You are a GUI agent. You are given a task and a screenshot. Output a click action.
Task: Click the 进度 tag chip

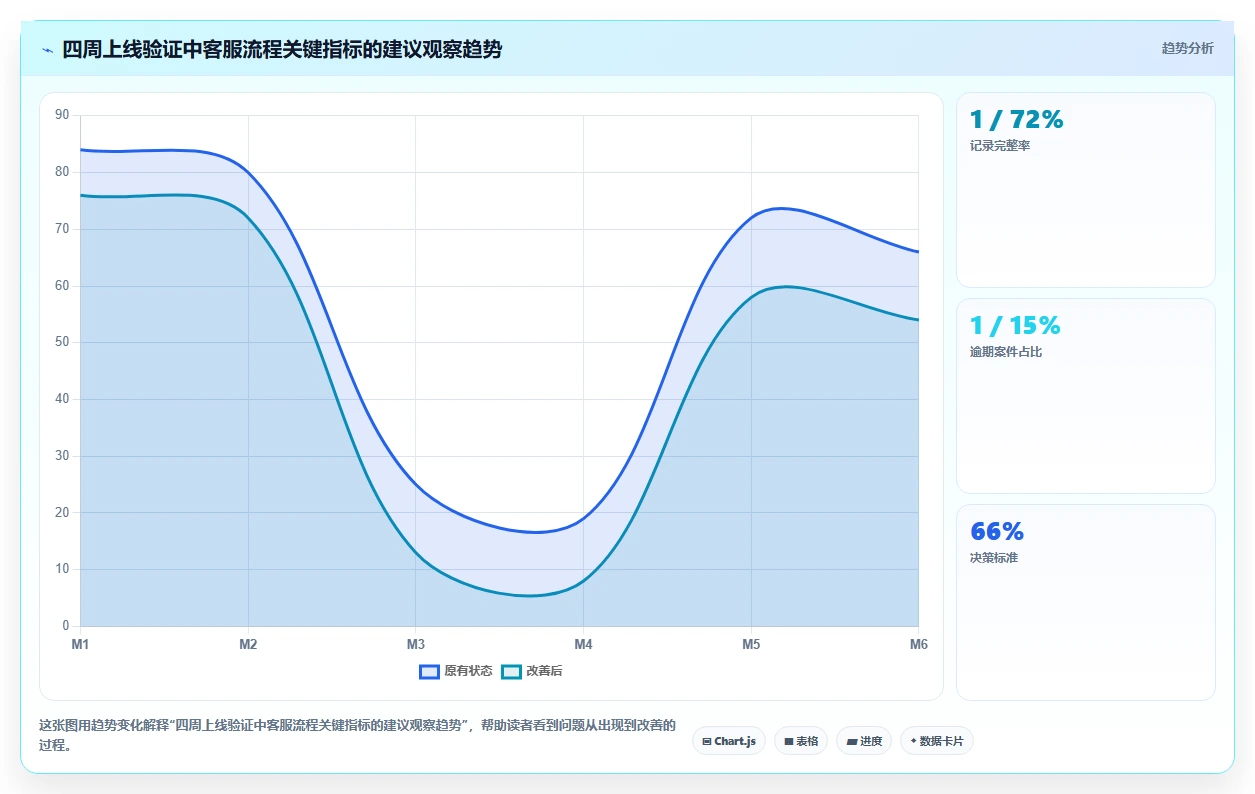[864, 741]
